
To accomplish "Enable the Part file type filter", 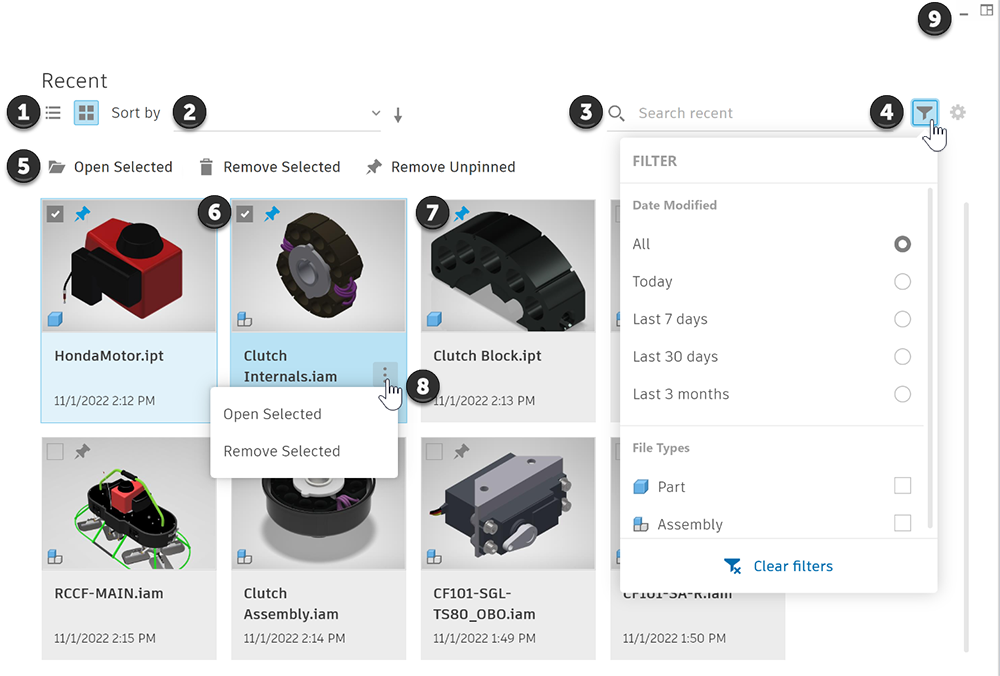I will (902, 486).
